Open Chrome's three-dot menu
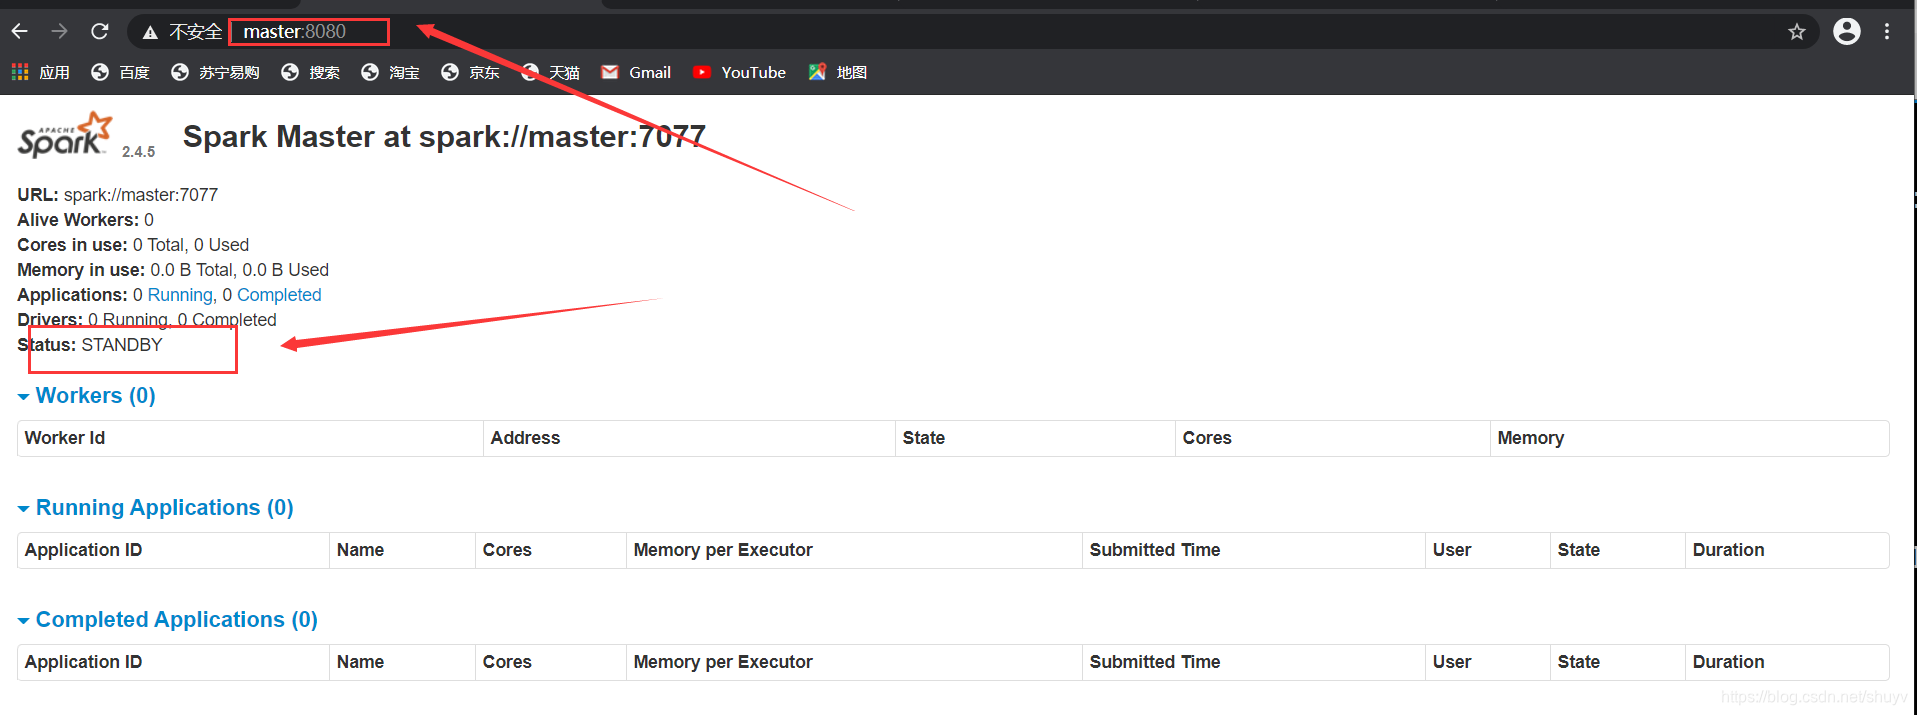The image size is (1917, 715). 1887,32
